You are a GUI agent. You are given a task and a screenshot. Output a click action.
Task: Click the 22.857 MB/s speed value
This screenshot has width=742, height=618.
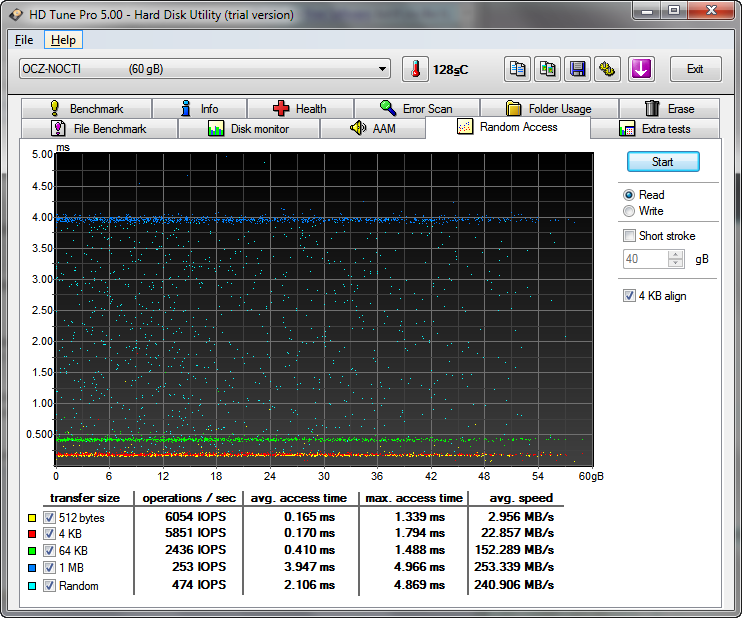[518, 533]
